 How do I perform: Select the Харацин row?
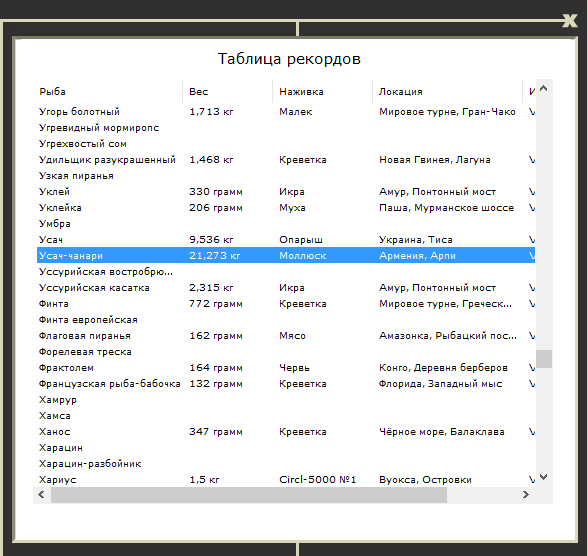point(286,448)
